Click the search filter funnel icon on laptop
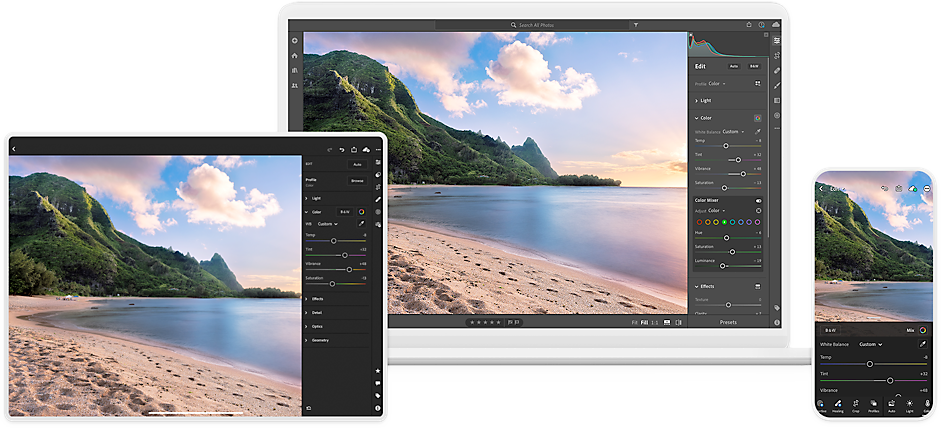 (x=636, y=25)
